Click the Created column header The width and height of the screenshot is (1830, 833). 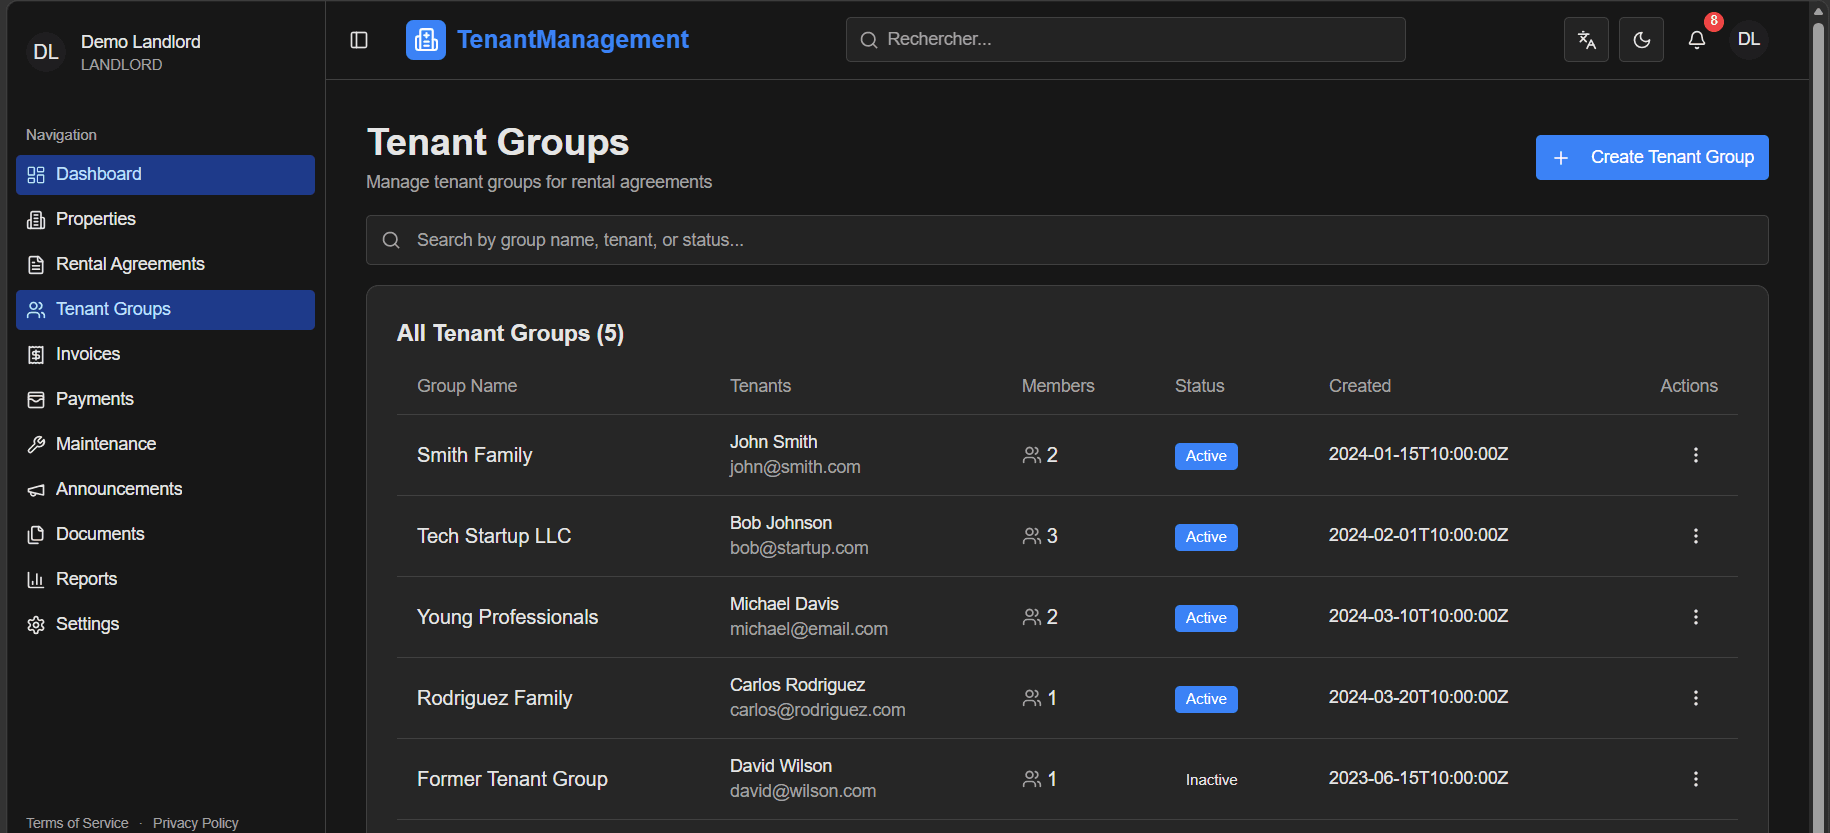tap(1360, 386)
